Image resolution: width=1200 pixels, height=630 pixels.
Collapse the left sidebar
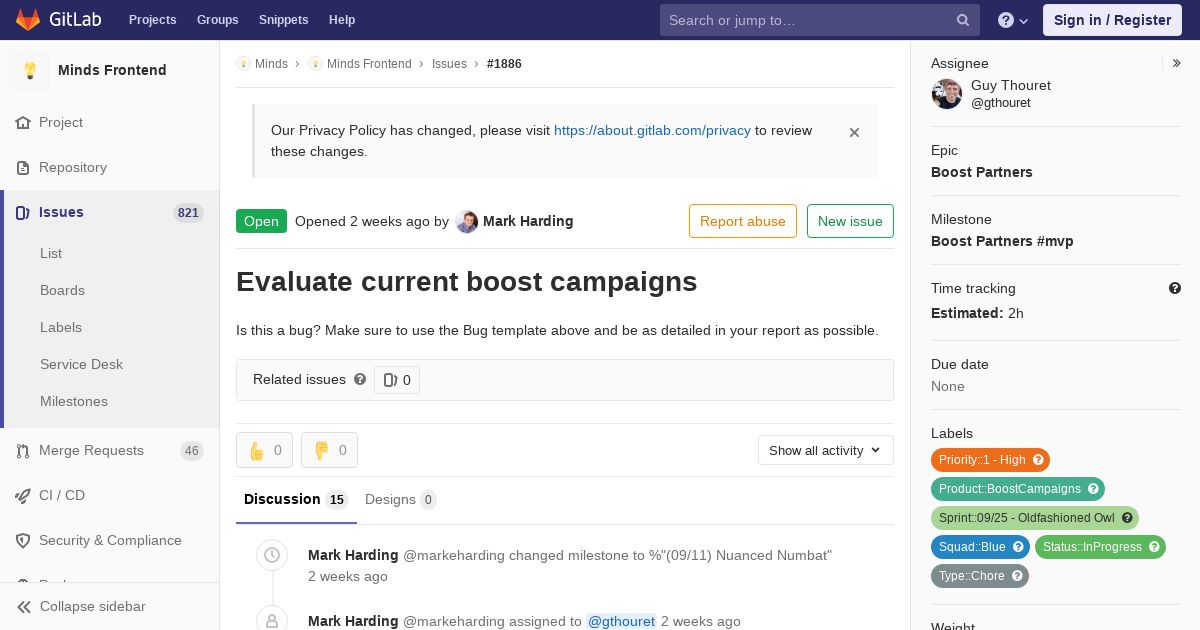pyautogui.click(x=92, y=606)
